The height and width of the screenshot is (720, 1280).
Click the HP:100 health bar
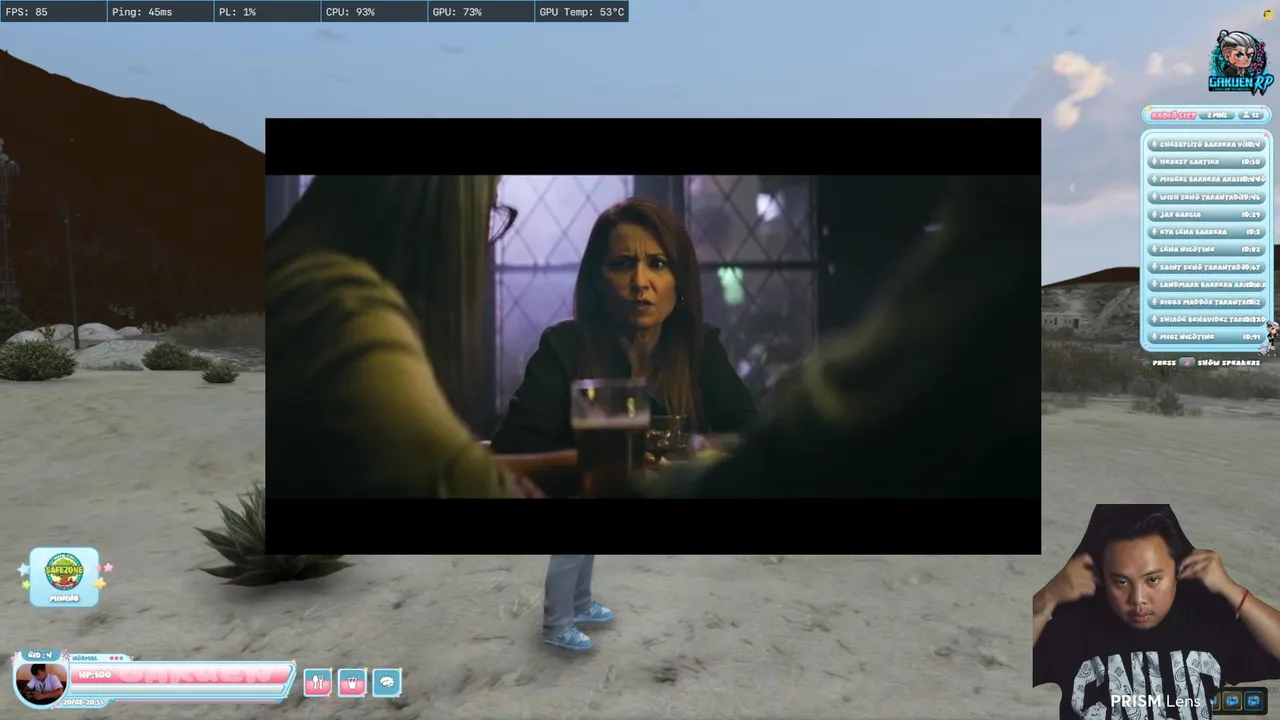pyautogui.click(x=181, y=674)
